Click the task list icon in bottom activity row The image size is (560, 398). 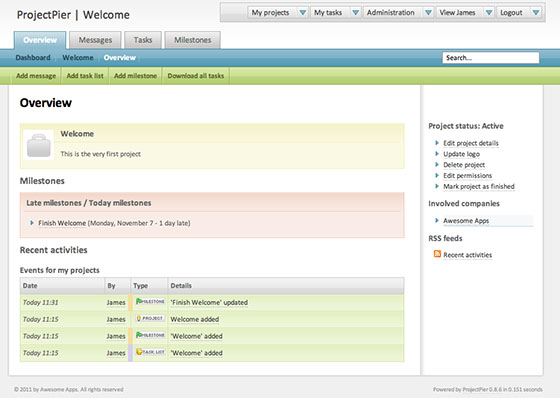coord(139,352)
